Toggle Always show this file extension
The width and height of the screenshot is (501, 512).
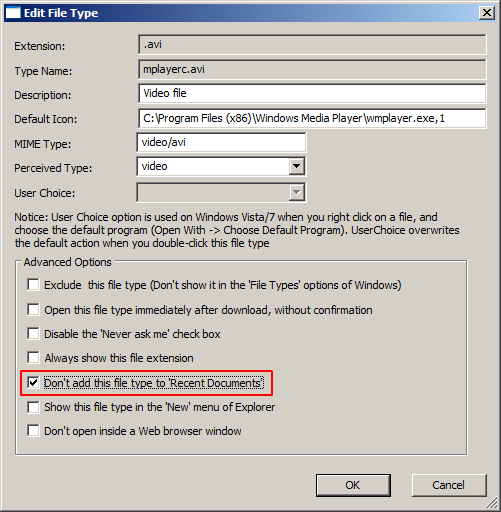(x=33, y=358)
